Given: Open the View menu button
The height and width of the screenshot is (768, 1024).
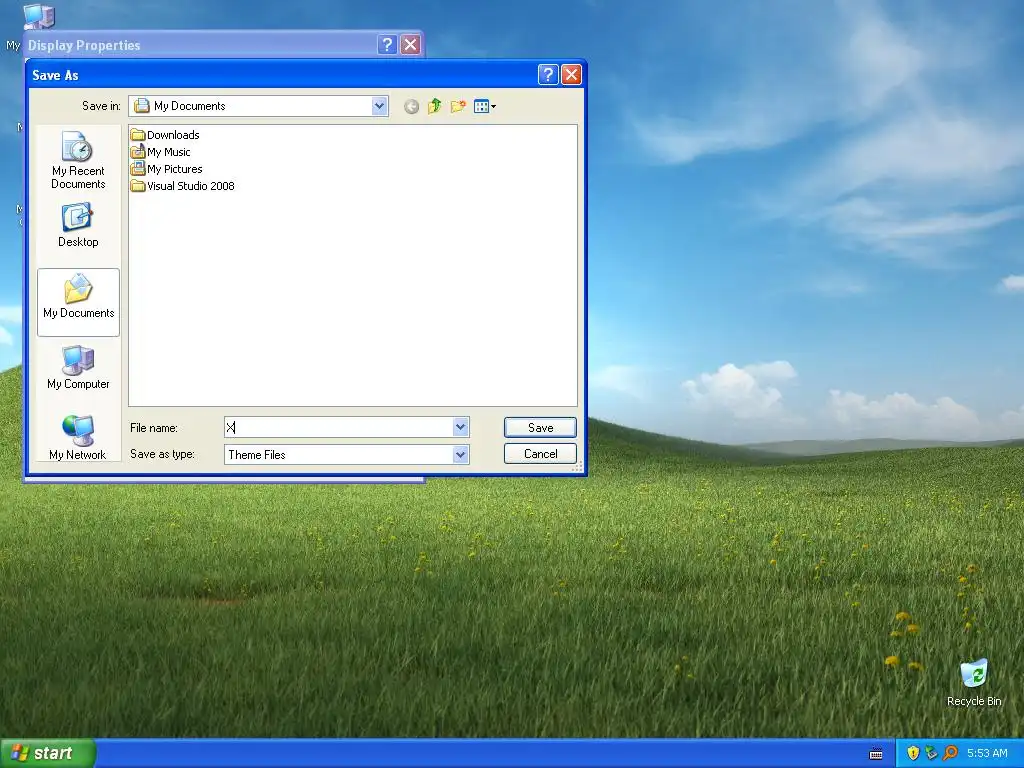Looking at the screenshot, I should click(x=485, y=106).
